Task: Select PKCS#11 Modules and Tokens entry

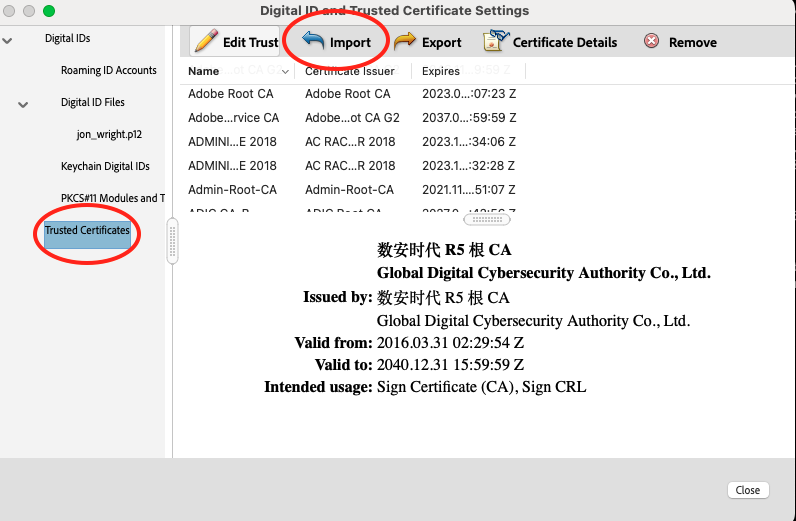Action: [113, 198]
